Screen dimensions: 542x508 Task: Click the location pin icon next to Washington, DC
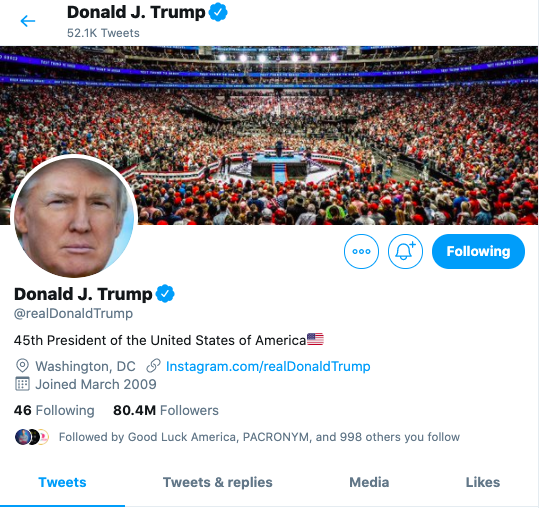(x=22, y=366)
